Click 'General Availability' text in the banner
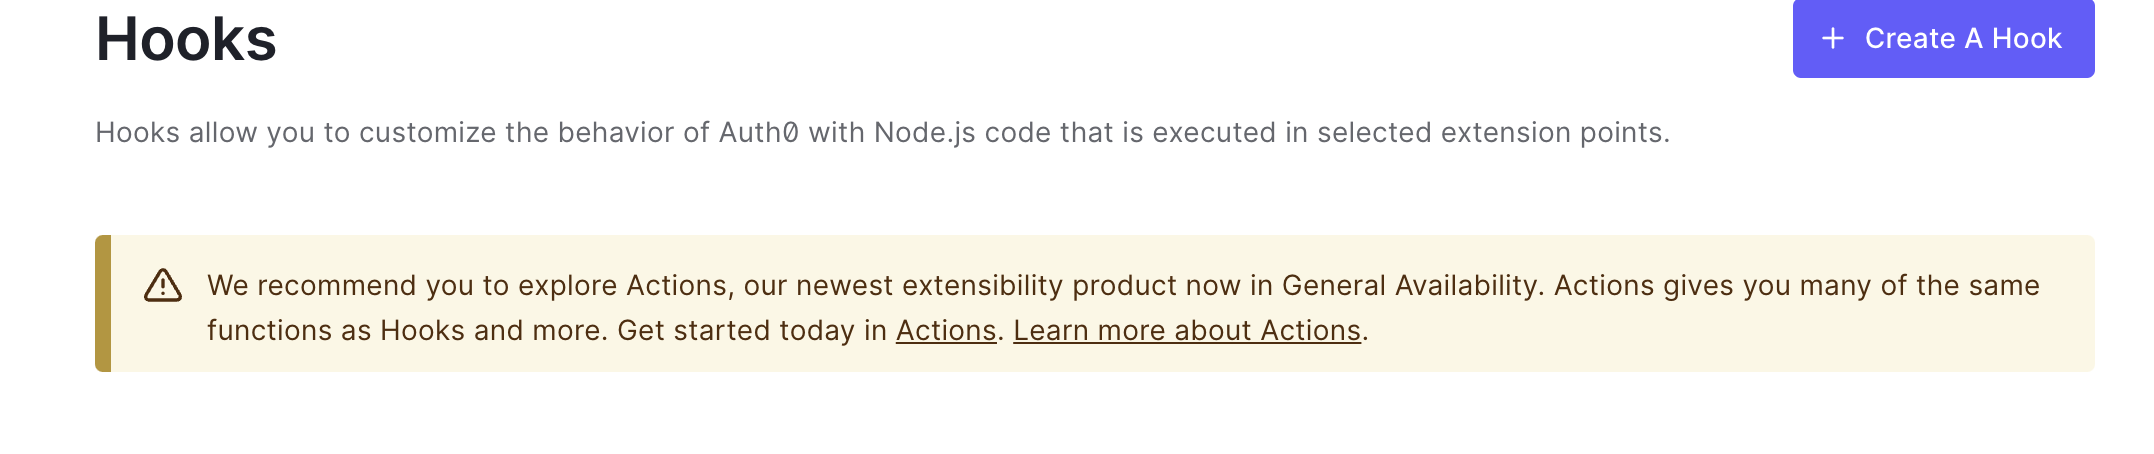Viewport: 2154px width, 454px height. coord(1410,286)
